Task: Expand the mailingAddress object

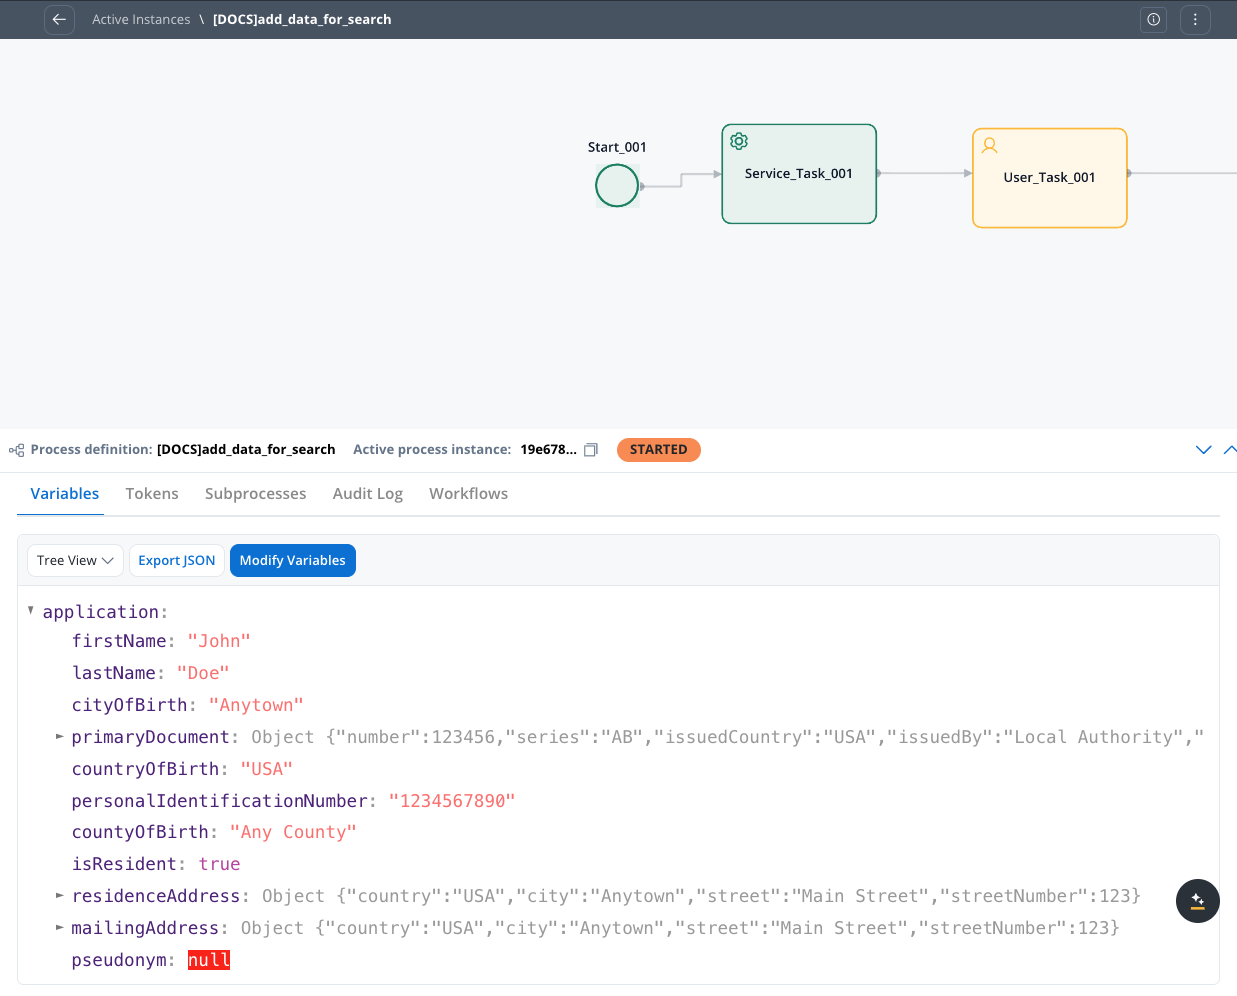Action: pos(60,927)
